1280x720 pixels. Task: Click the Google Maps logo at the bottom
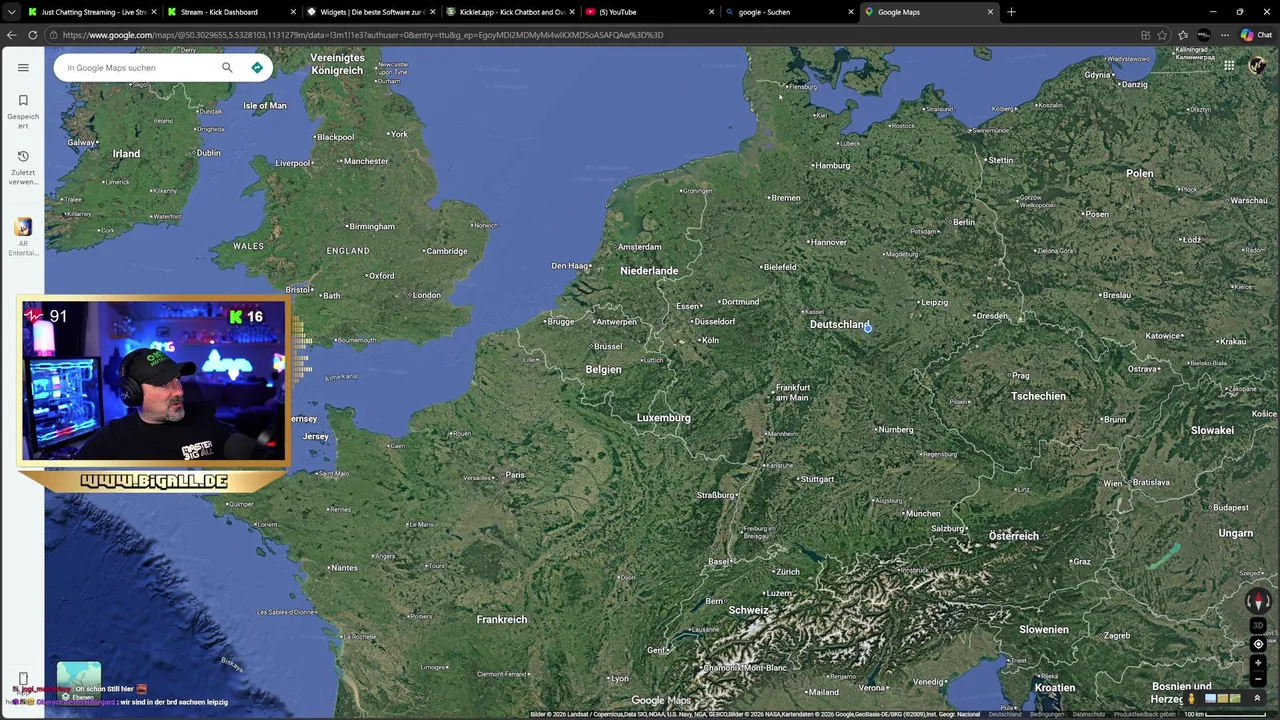click(x=661, y=700)
